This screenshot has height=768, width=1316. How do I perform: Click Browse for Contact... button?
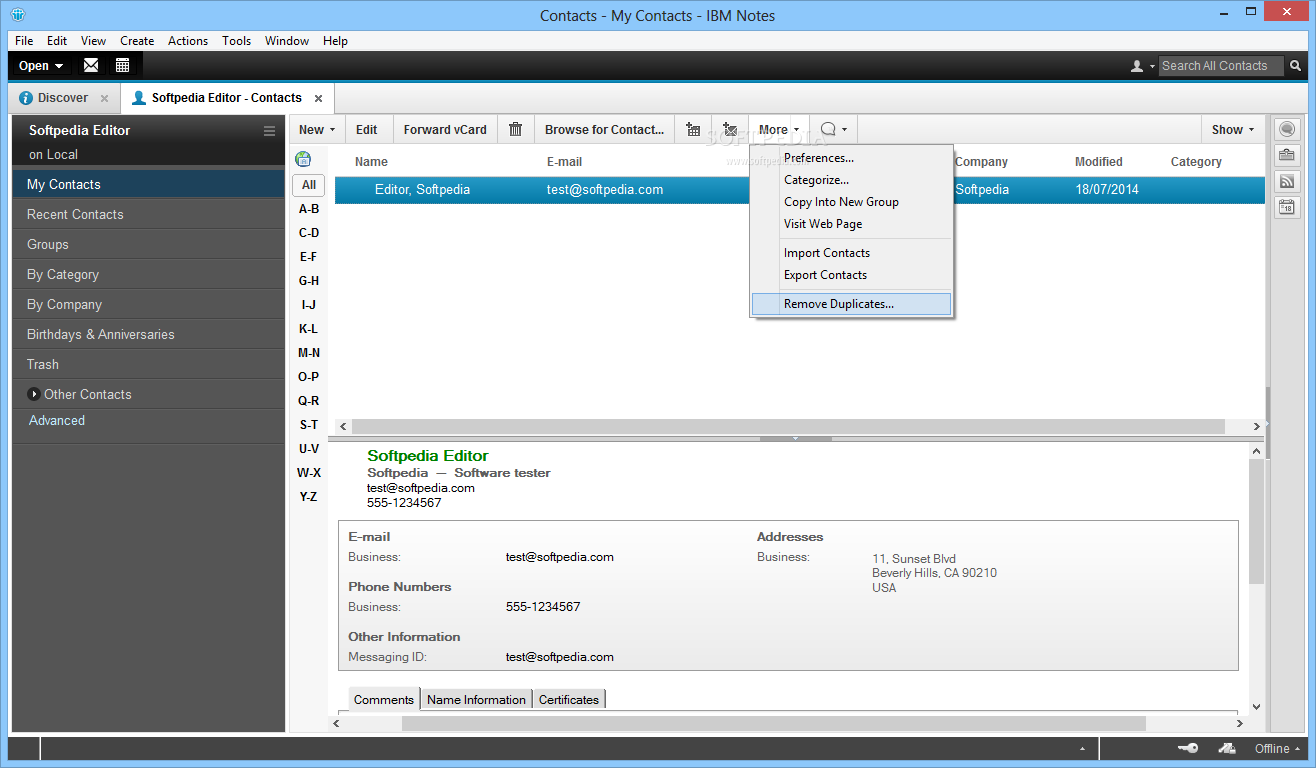click(604, 129)
